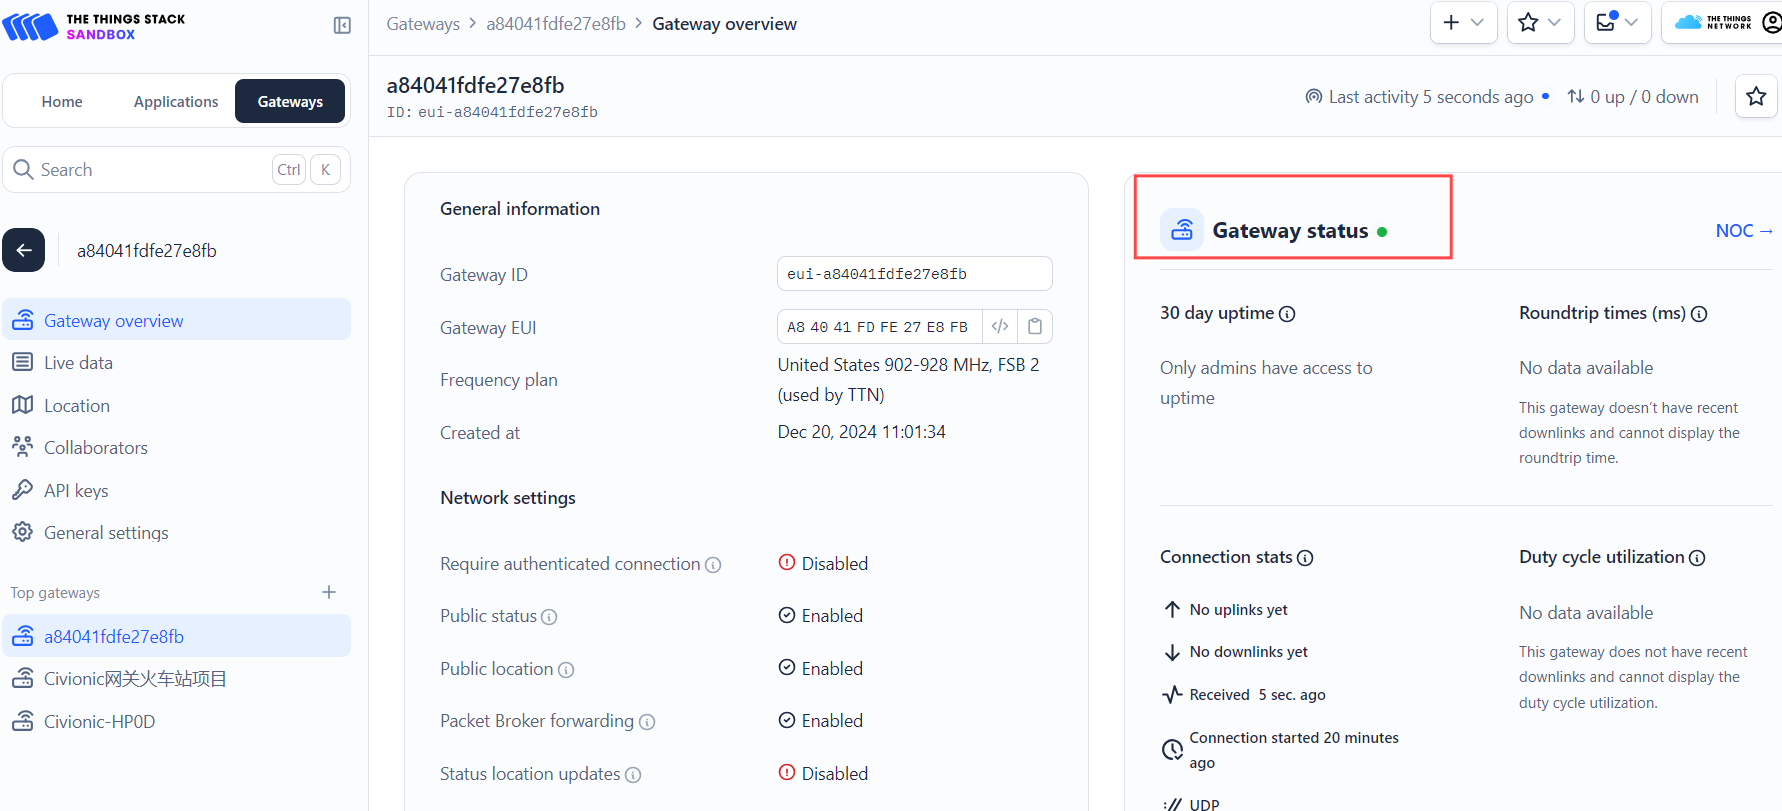Bookmark this gateway with star button
The image size is (1782, 811).
(x=1756, y=97)
